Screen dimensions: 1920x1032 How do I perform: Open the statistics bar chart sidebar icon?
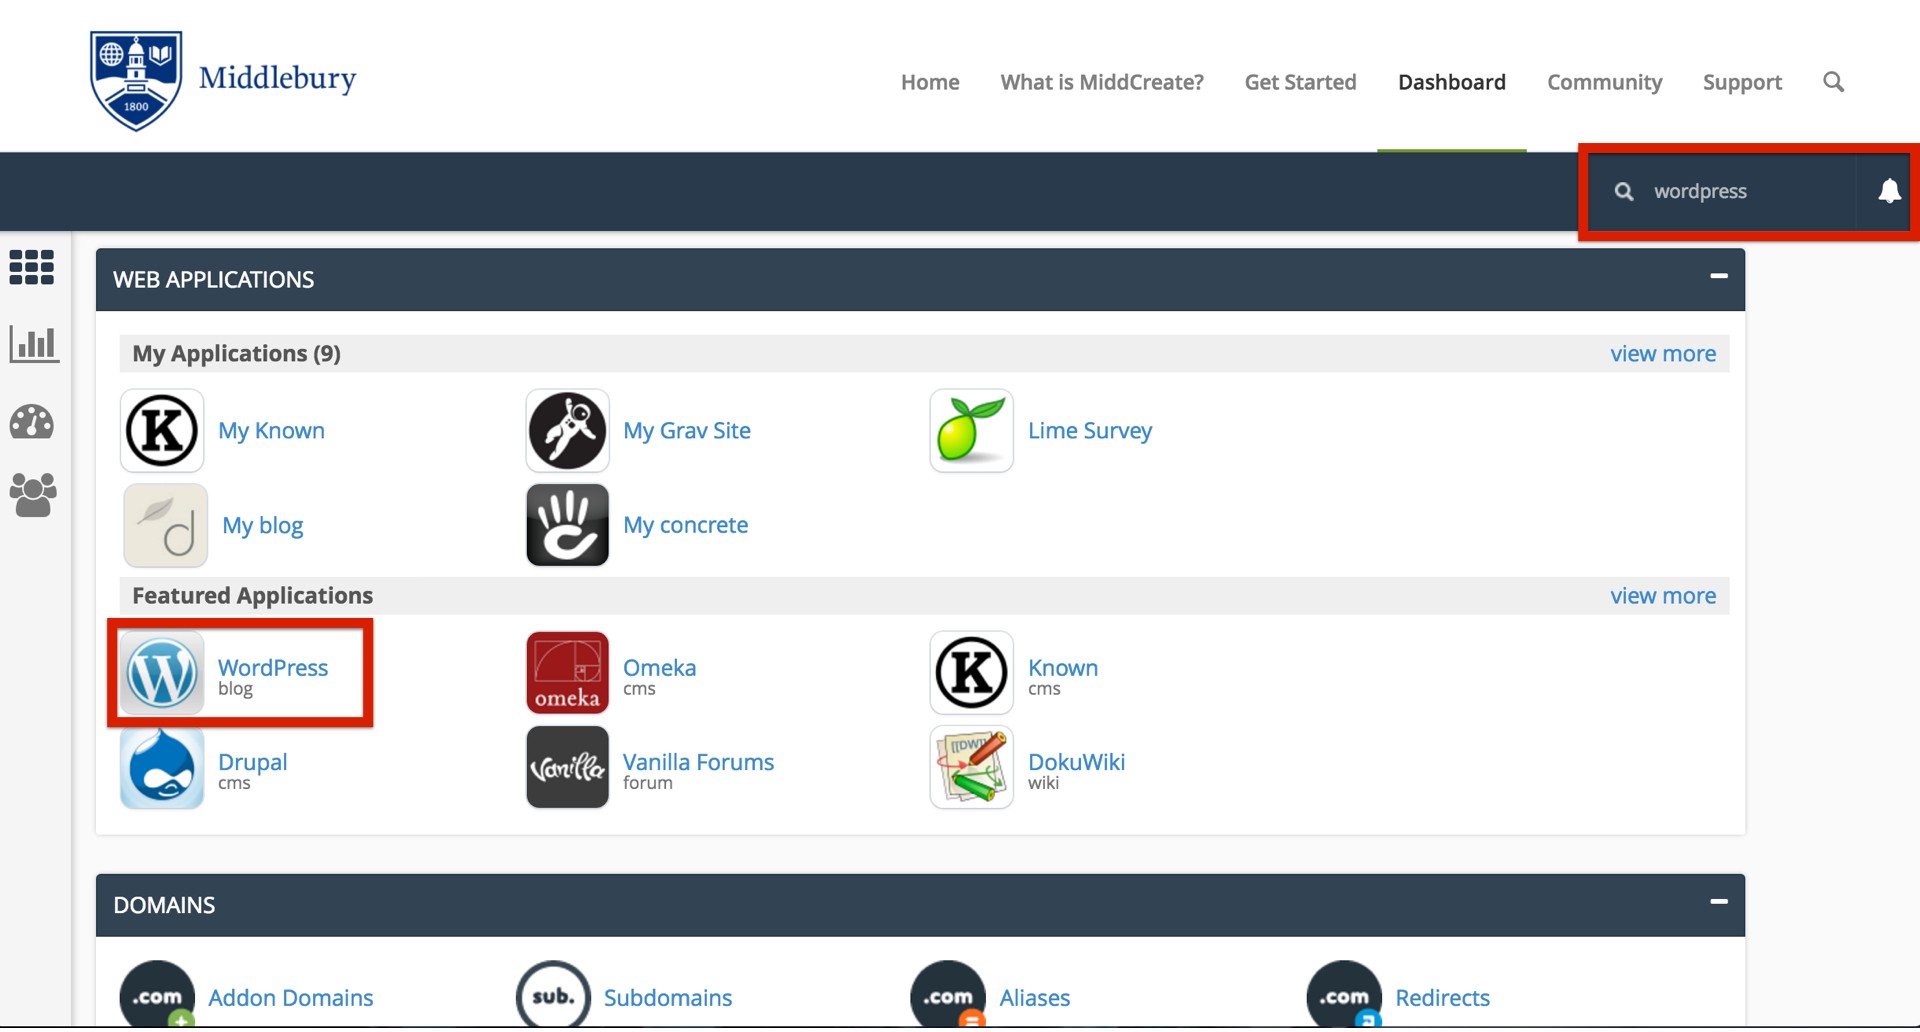[x=33, y=345]
